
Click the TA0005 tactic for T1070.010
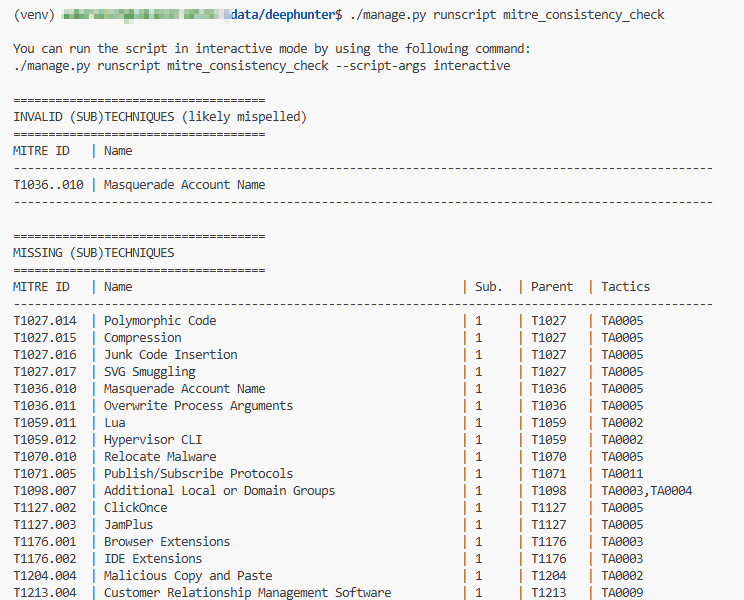click(622, 457)
